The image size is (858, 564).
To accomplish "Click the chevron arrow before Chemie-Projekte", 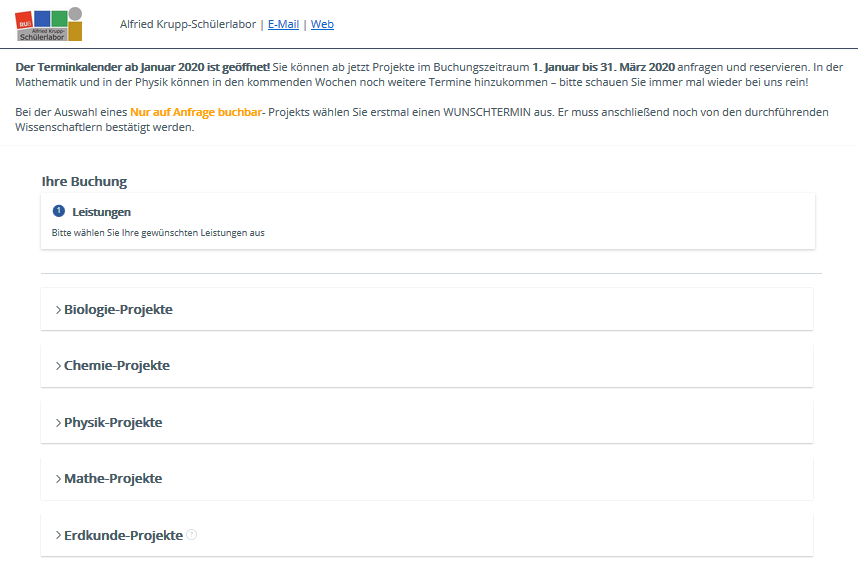I will (x=58, y=366).
